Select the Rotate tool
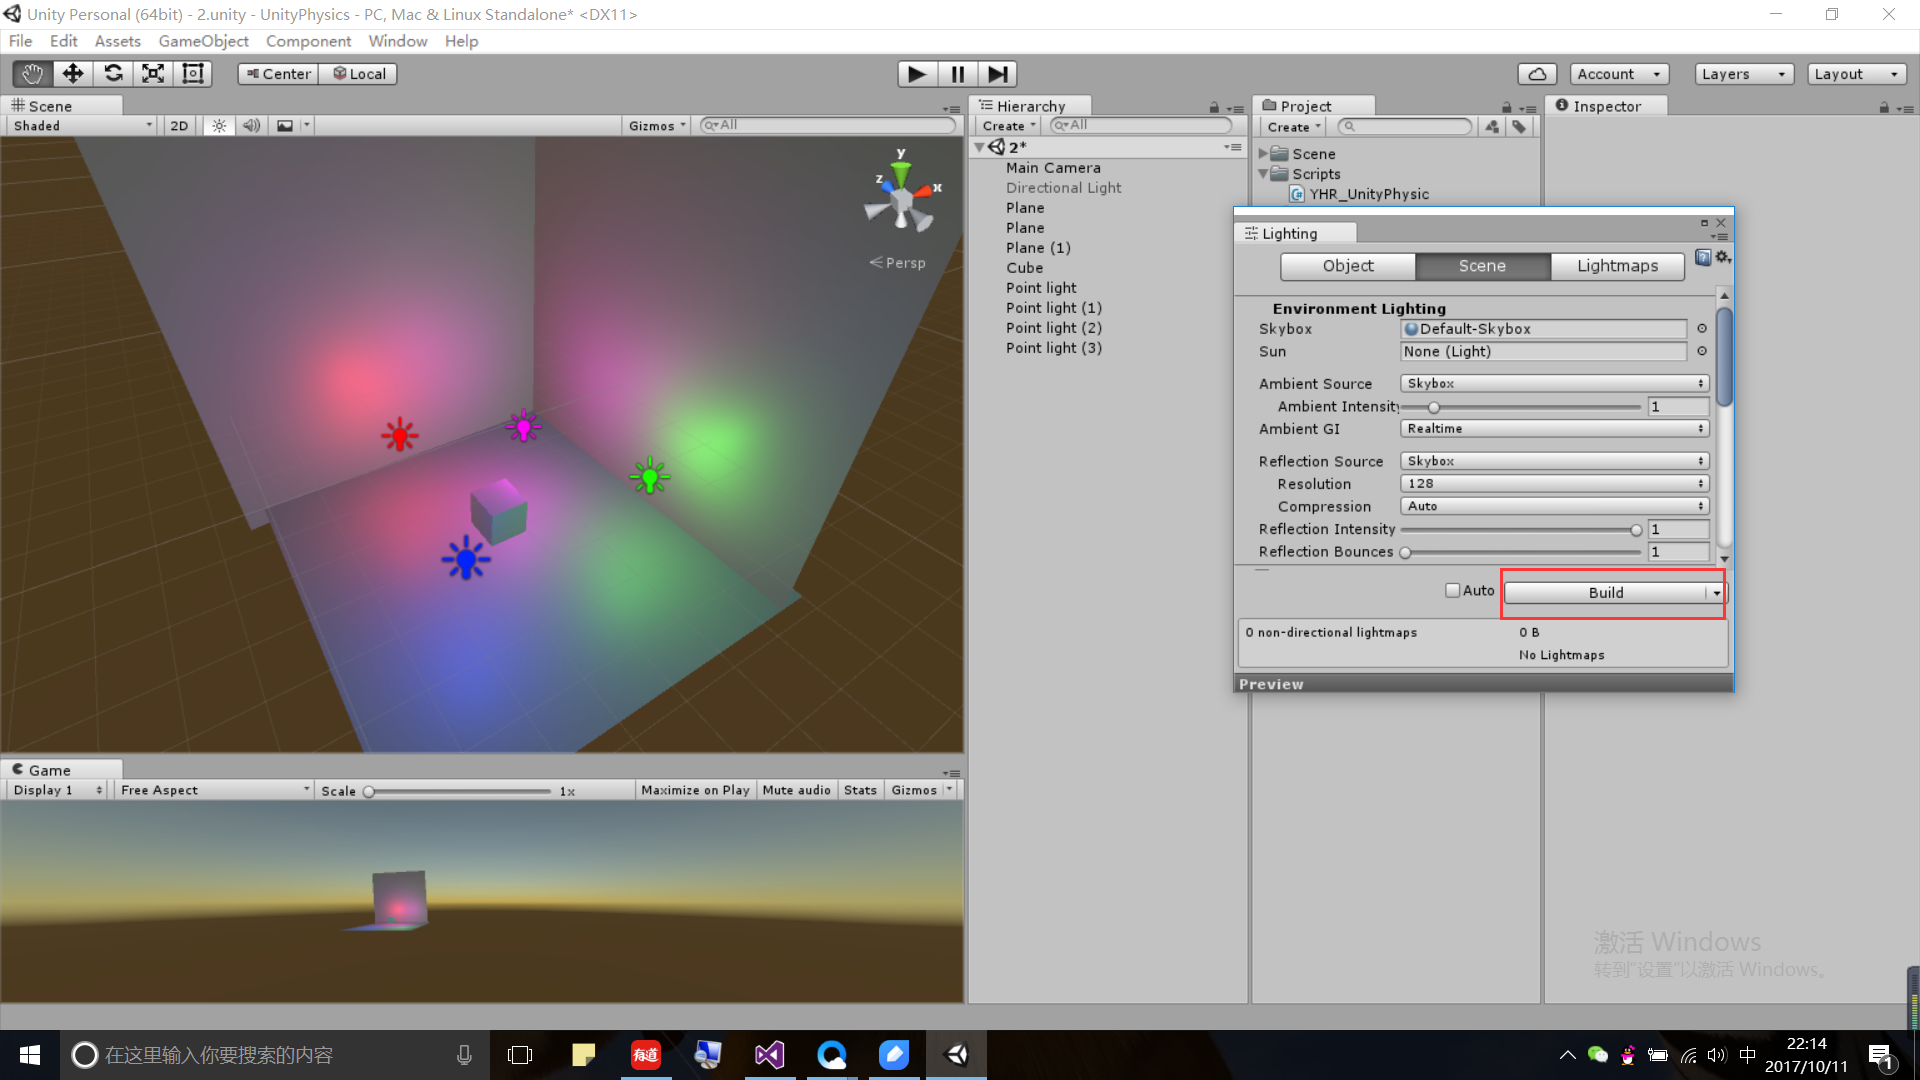This screenshot has width=1920, height=1080. click(113, 74)
